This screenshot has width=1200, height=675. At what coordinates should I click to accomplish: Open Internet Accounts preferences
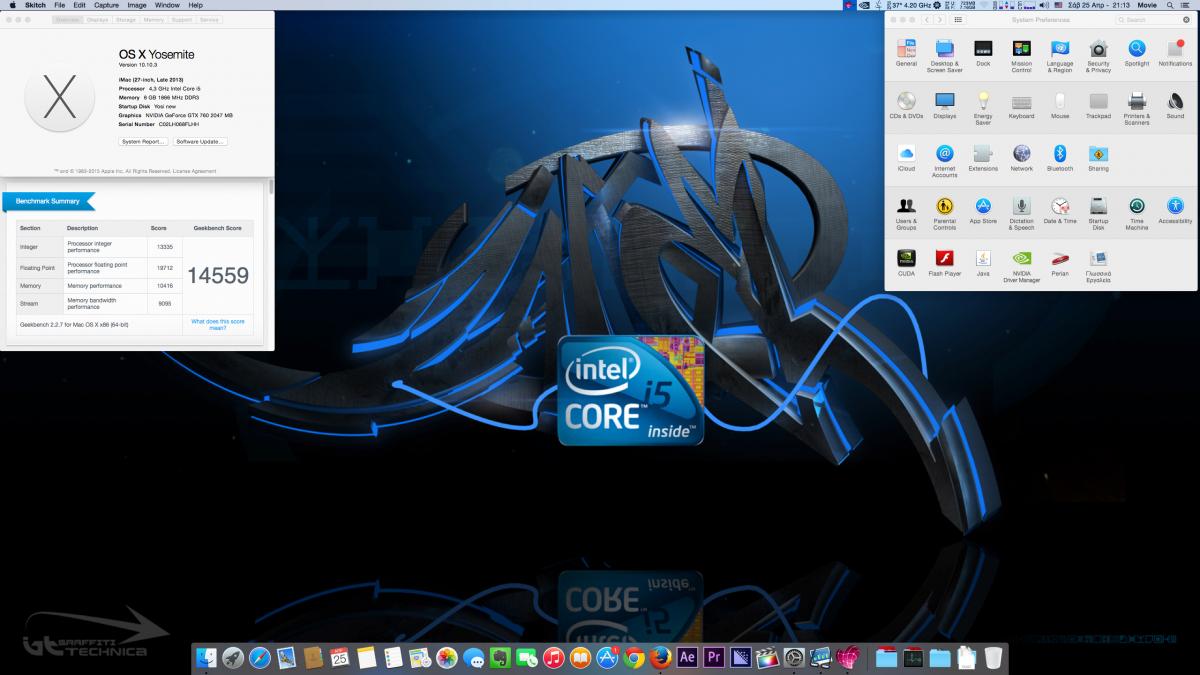(945, 161)
